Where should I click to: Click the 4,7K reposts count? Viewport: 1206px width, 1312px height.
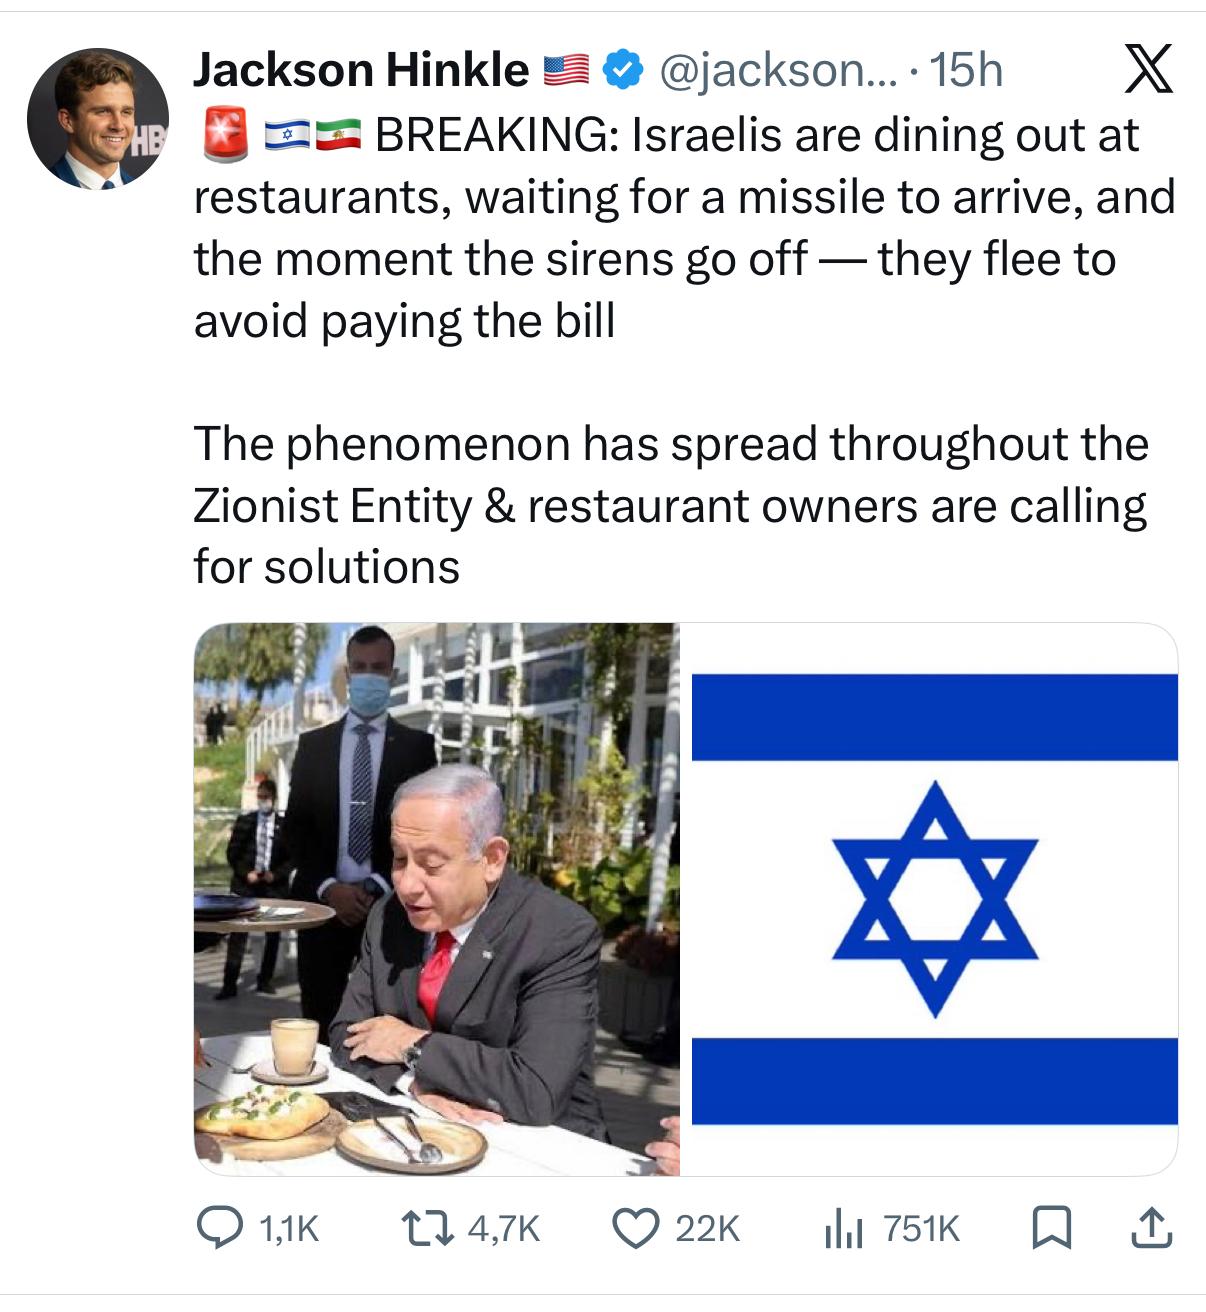pyautogui.click(x=503, y=1228)
